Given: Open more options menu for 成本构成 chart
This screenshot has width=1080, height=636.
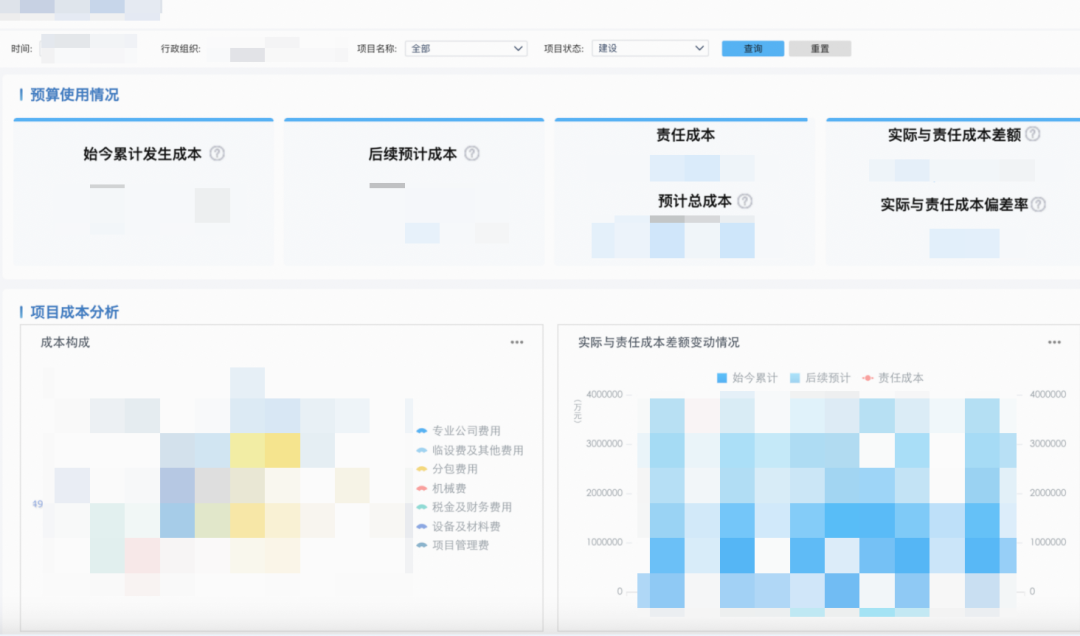Looking at the screenshot, I should pos(517,342).
